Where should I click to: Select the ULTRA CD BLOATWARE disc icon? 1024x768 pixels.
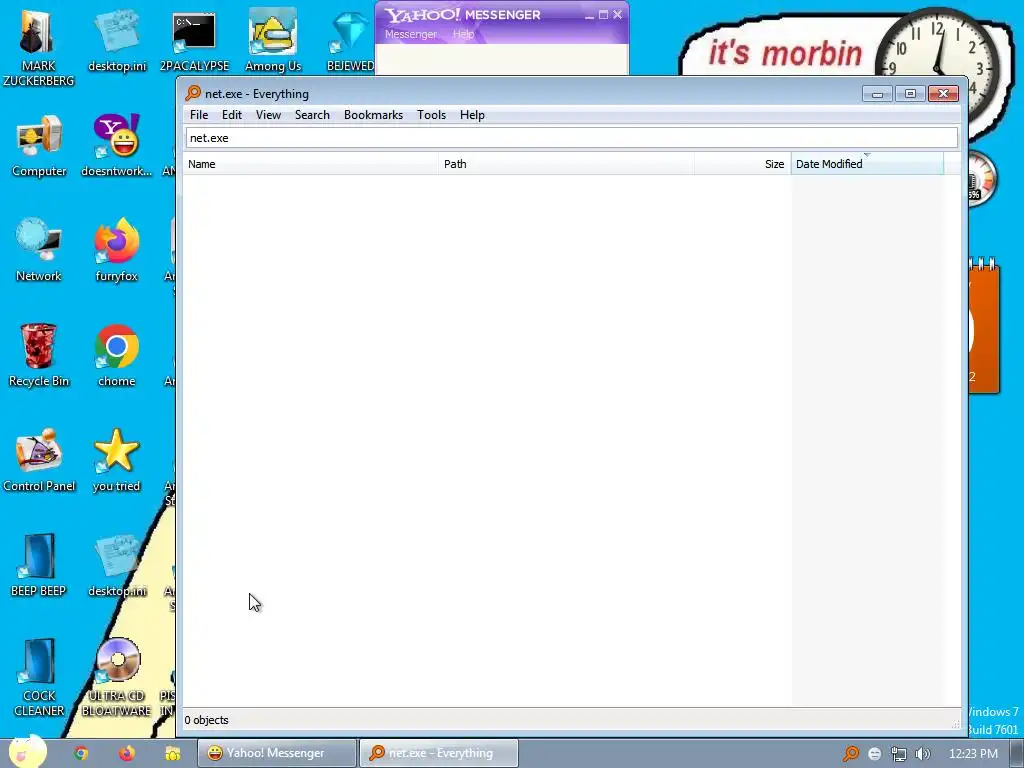click(x=116, y=677)
